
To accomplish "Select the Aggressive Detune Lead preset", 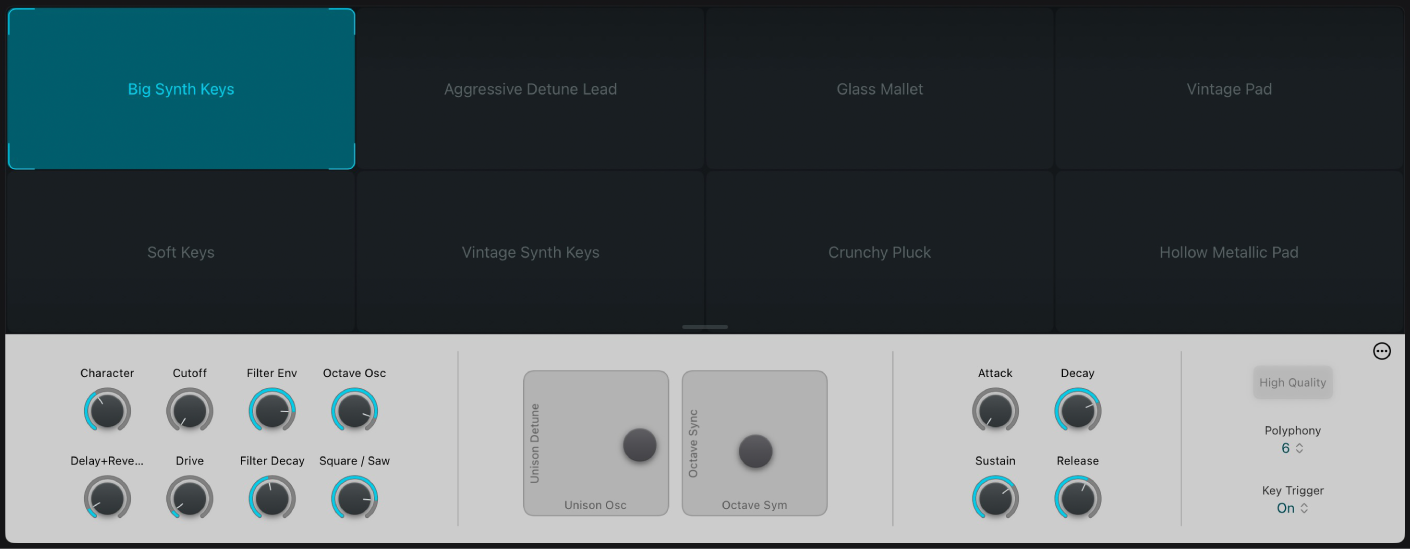I will pyautogui.click(x=530, y=89).
